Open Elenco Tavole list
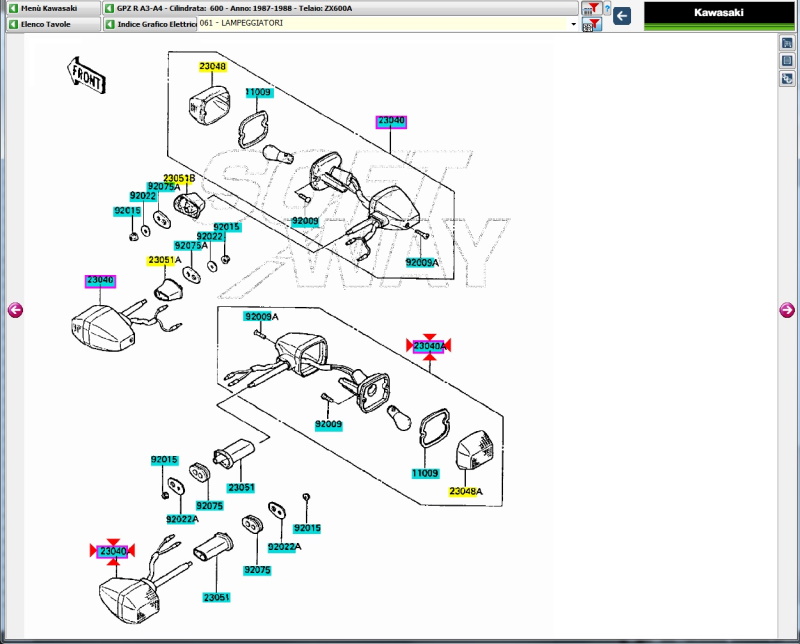This screenshot has height=644, width=800. coord(50,24)
